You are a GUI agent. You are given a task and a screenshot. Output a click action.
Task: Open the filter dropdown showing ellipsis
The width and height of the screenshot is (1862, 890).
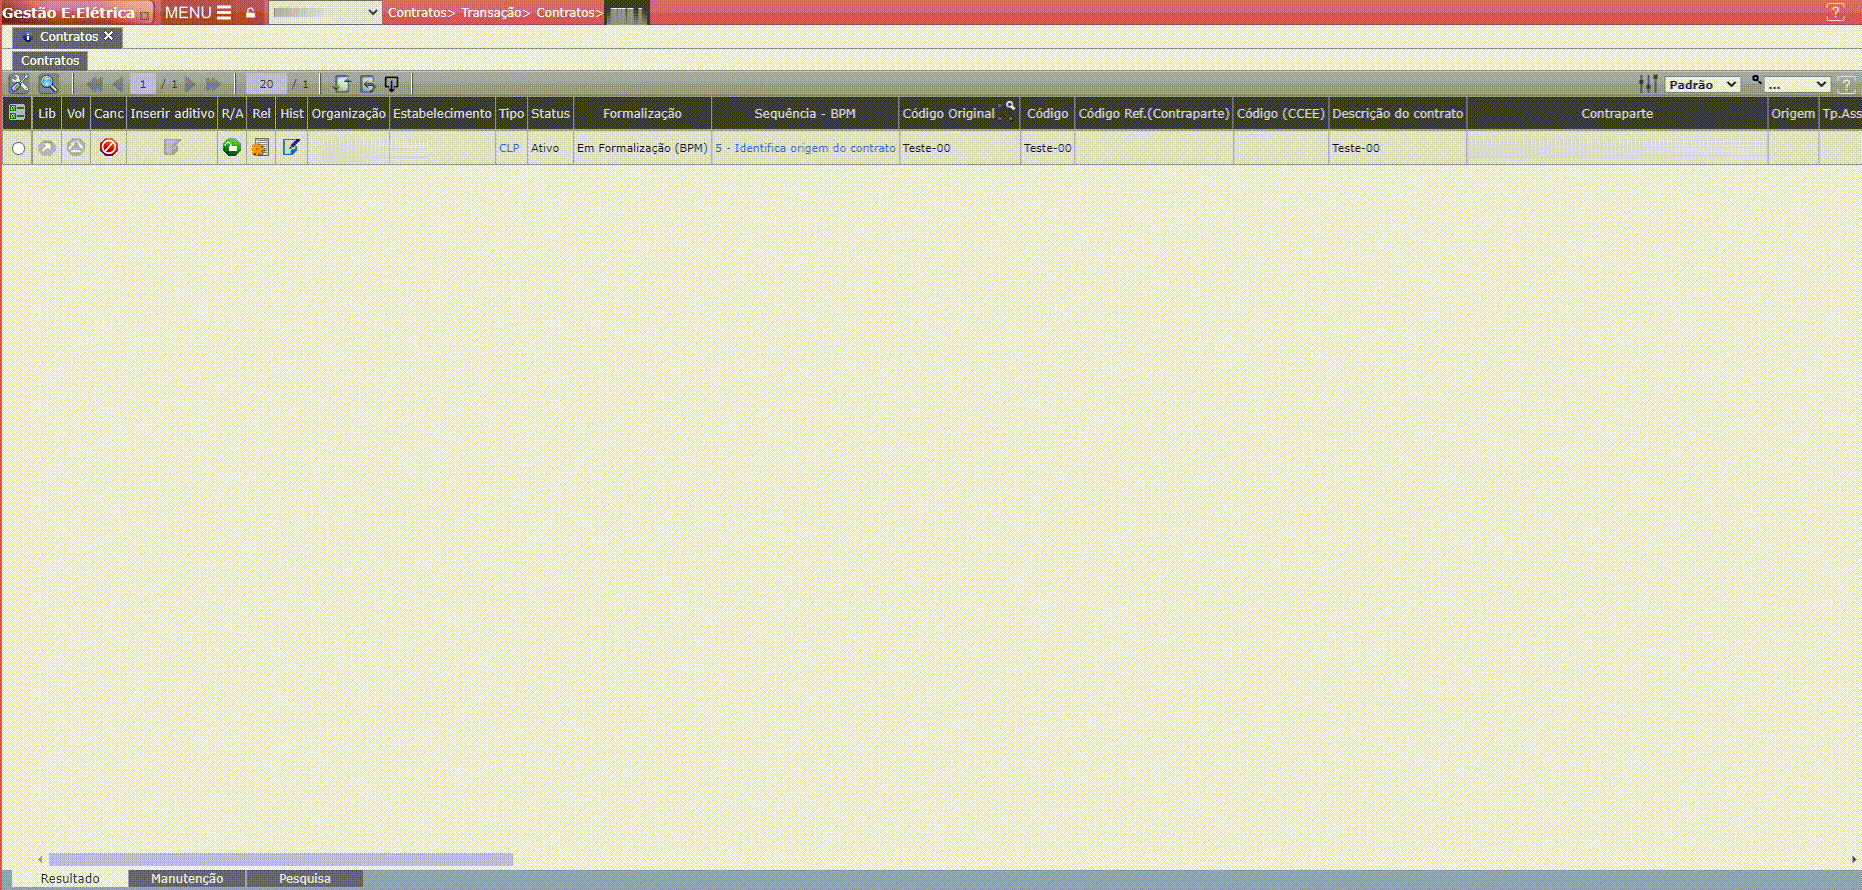point(1796,85)
